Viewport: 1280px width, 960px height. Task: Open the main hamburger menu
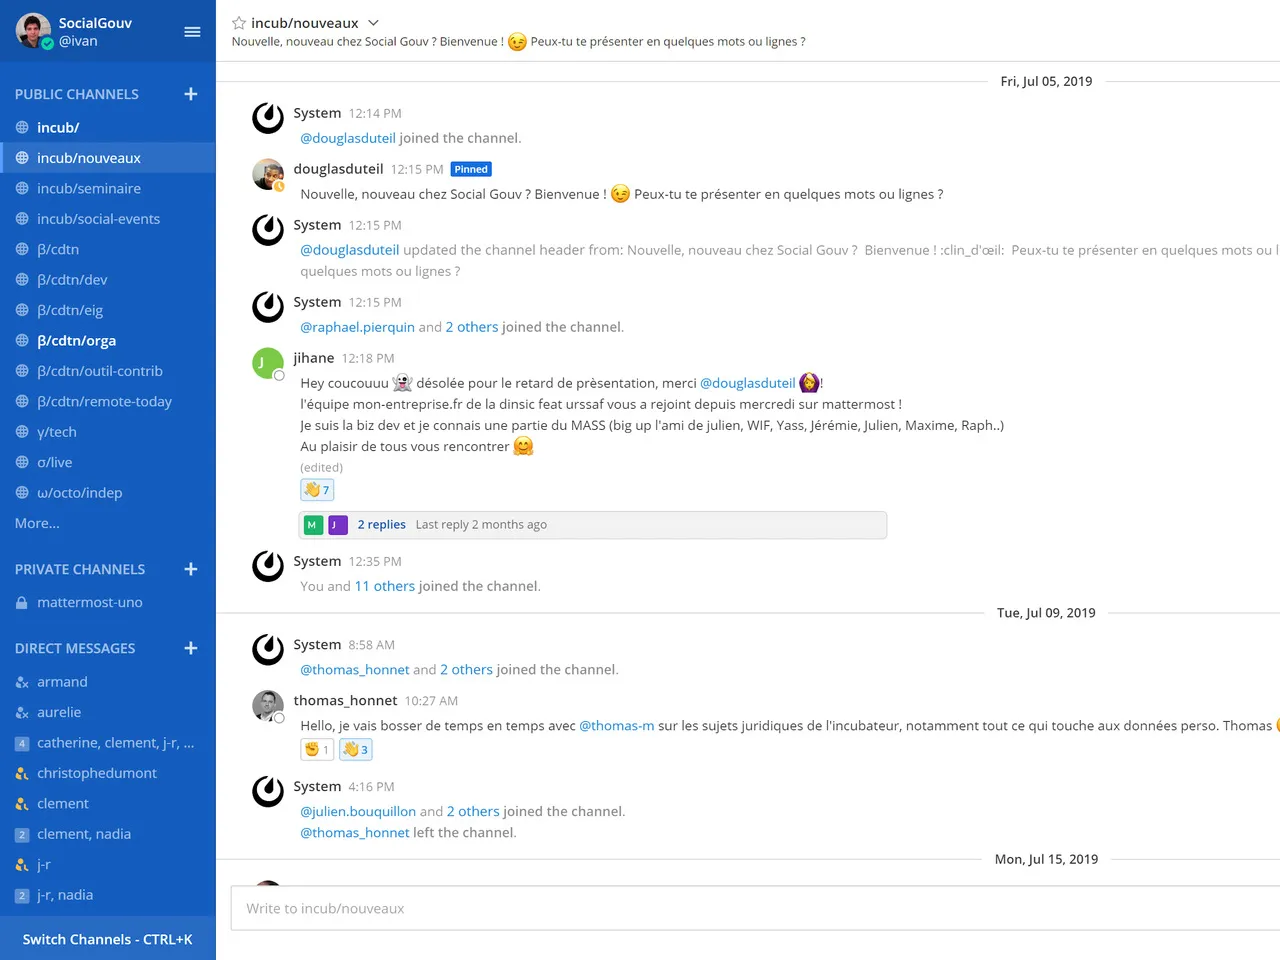point(193,32)
